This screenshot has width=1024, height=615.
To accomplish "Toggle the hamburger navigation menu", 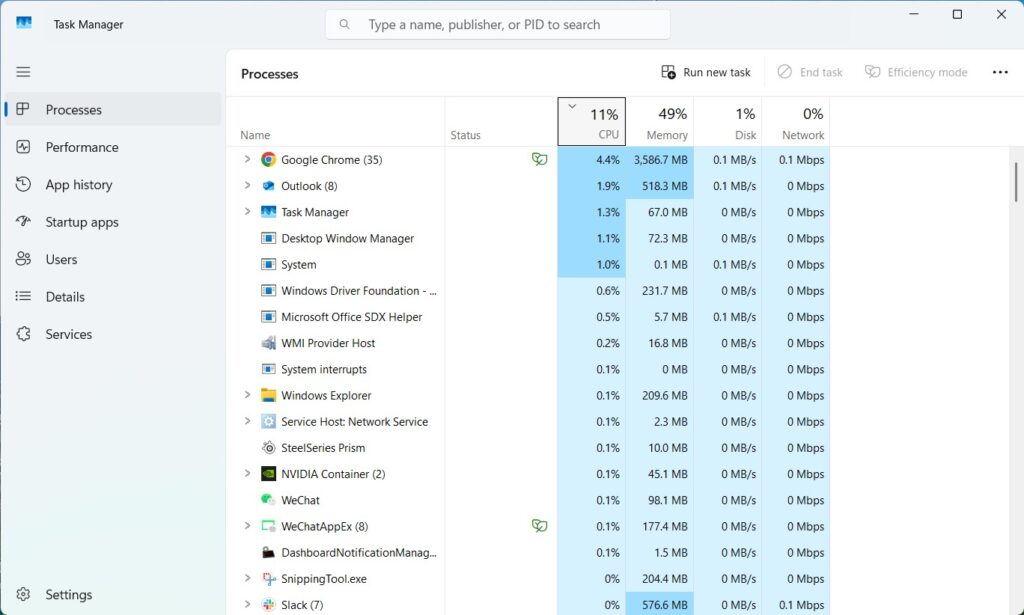I will pos(23,72).
